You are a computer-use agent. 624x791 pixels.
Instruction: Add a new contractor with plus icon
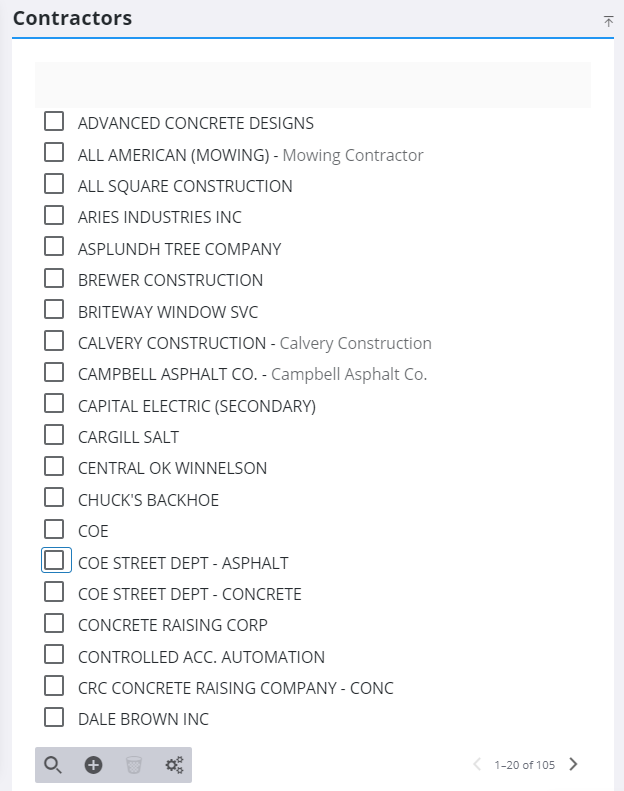[x=93, y=765]
